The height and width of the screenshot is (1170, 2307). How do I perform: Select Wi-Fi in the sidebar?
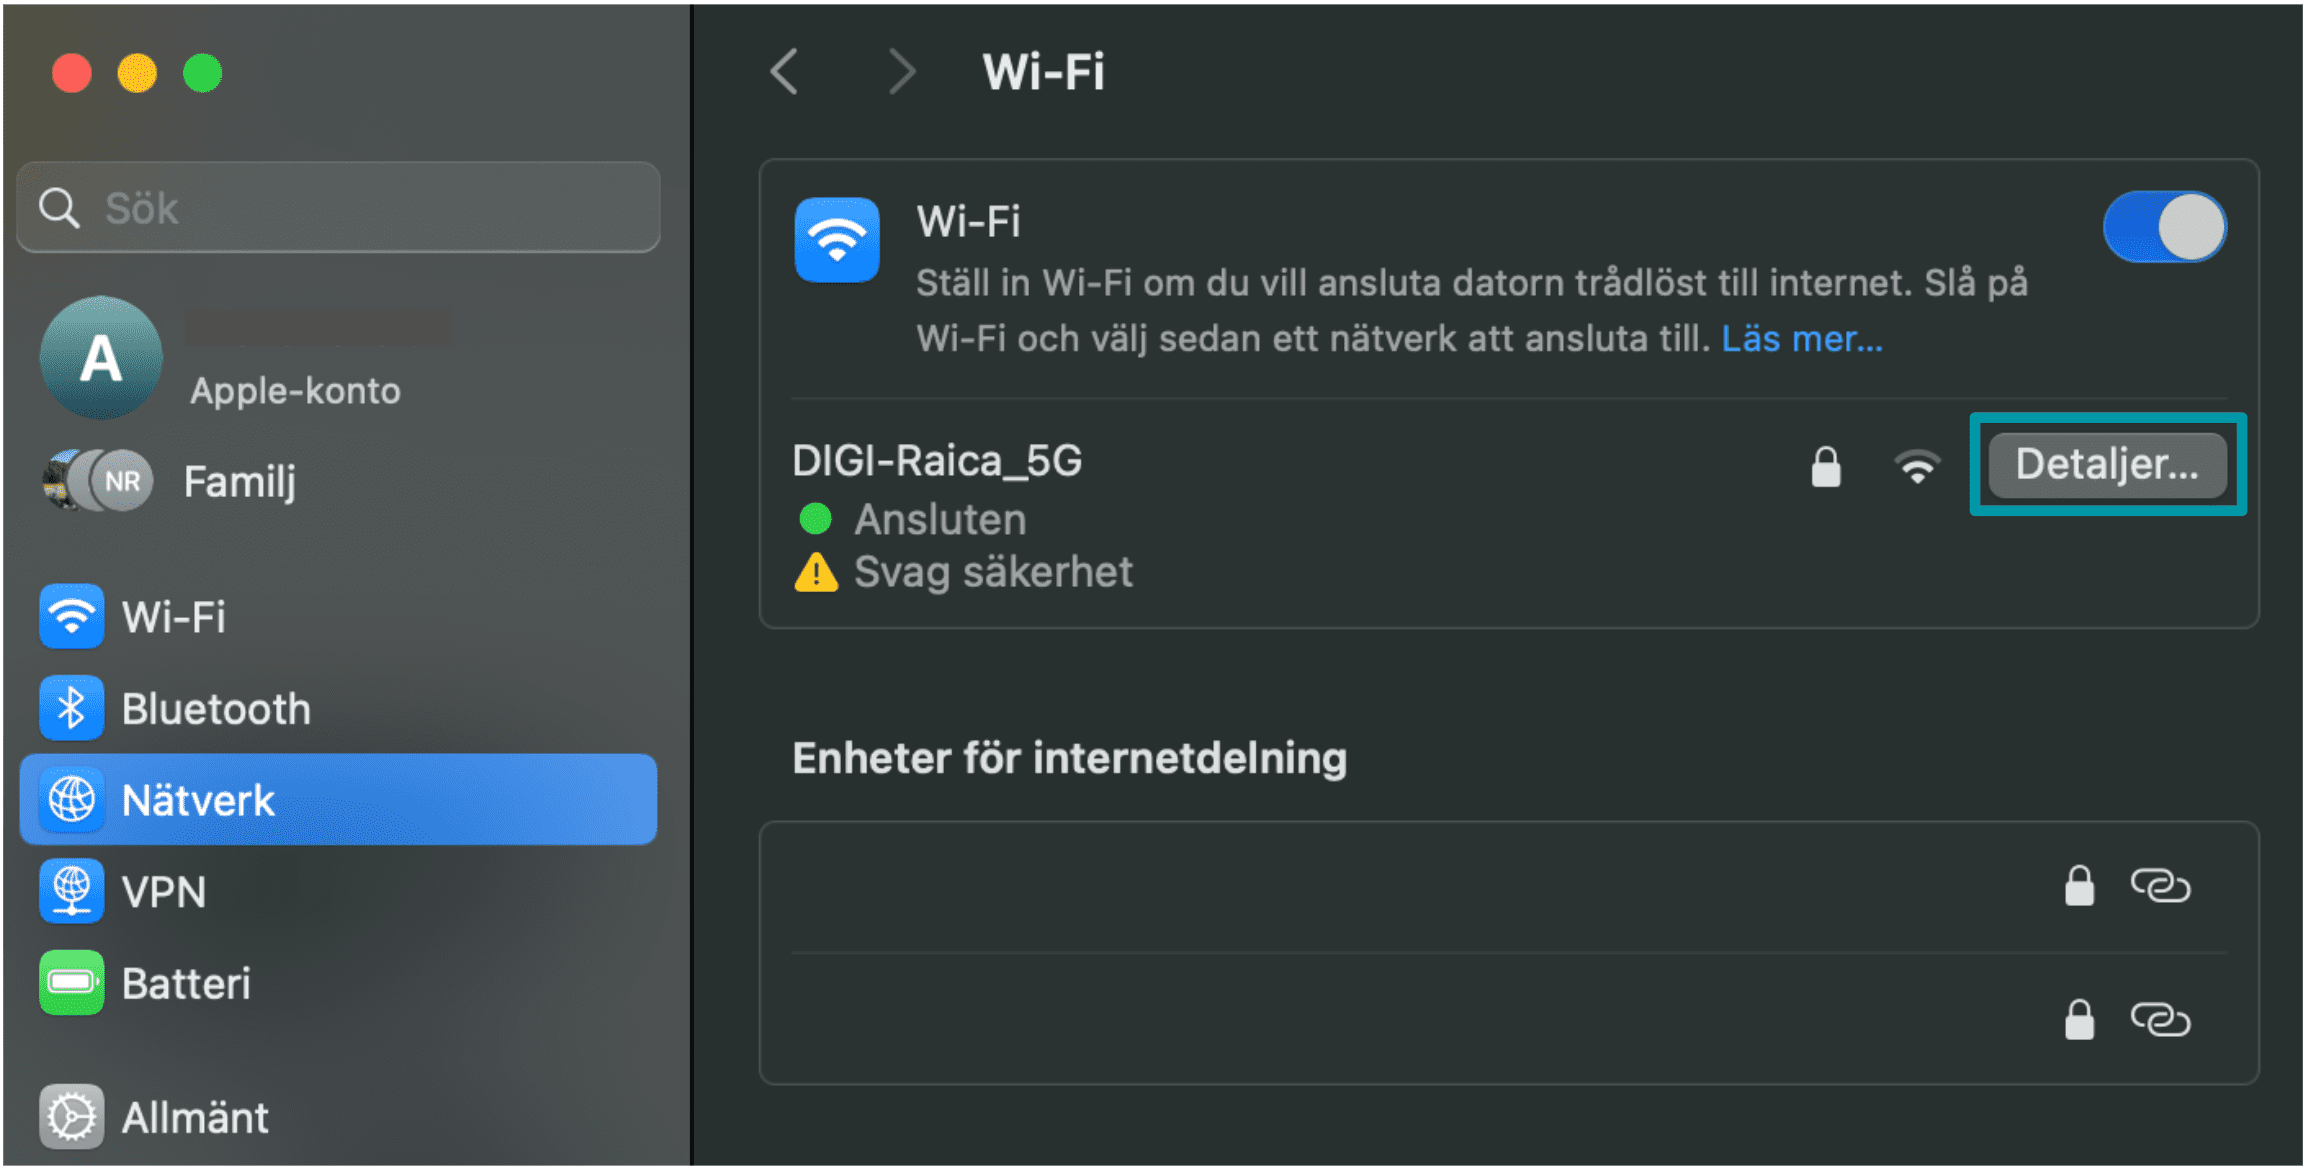pyautogui.click(x=338, y=616)
